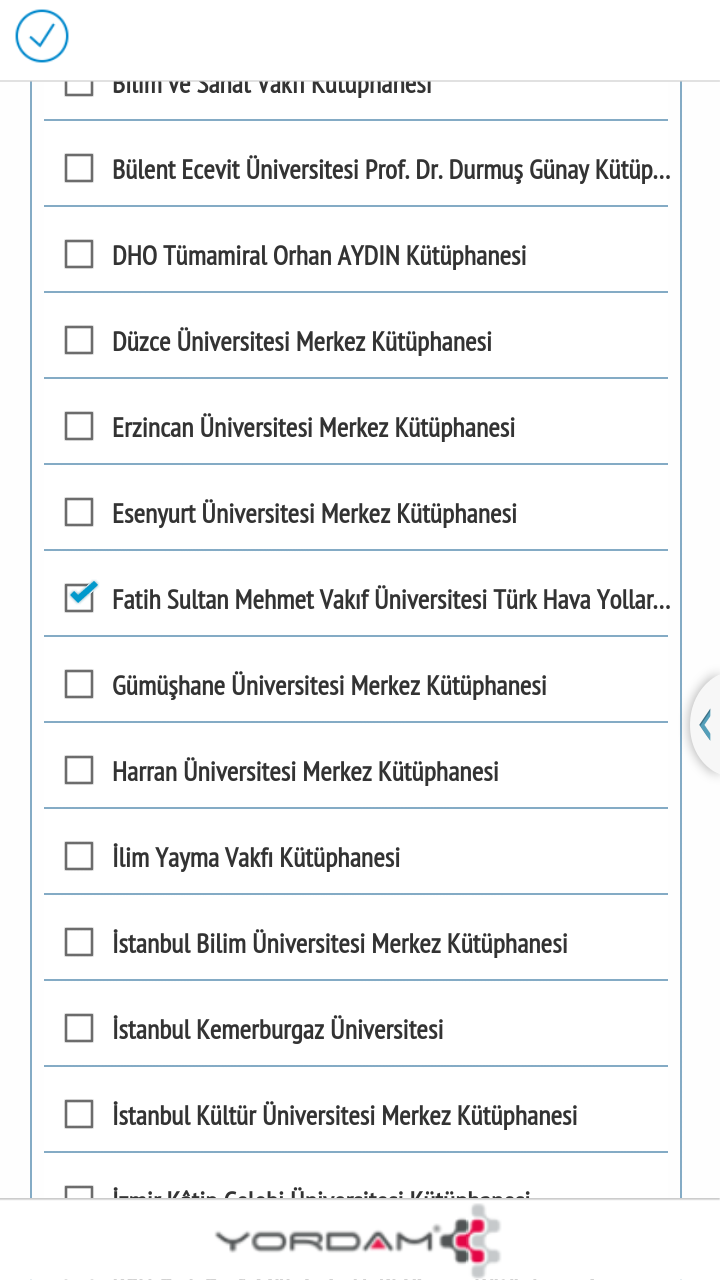Enable İstanbul Bilim Üniversitesi checkbox
The width and height of the screenshot is (720, 1280).
tap(79, 943)
